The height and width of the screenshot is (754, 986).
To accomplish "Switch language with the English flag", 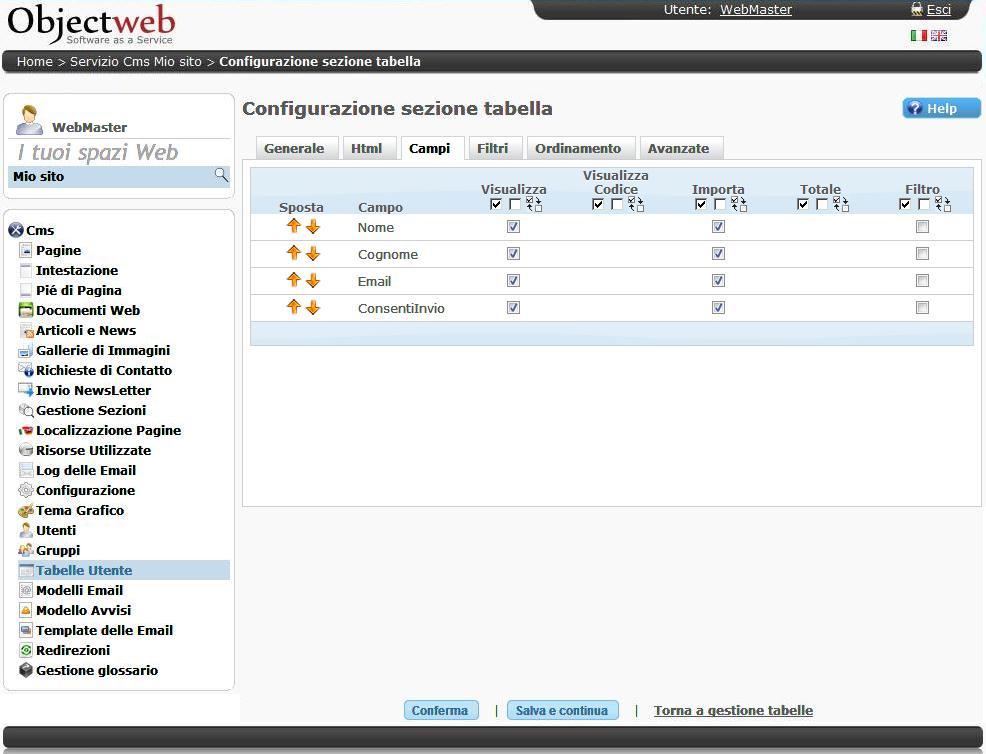I will click(939, 36).
